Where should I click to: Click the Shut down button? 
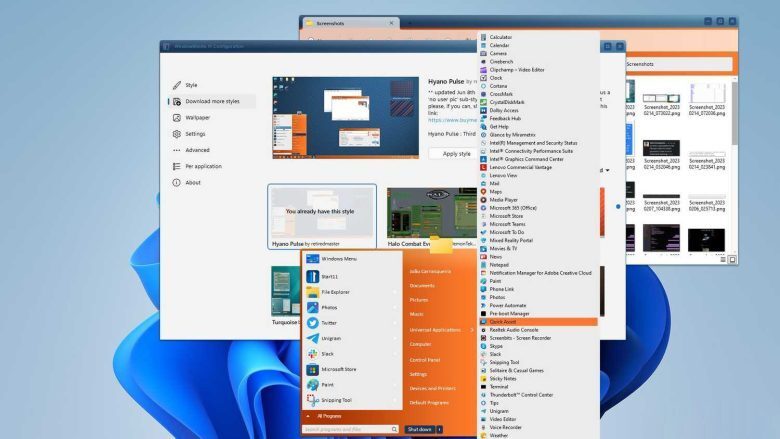pyautogui.click(x=419, y=429)
